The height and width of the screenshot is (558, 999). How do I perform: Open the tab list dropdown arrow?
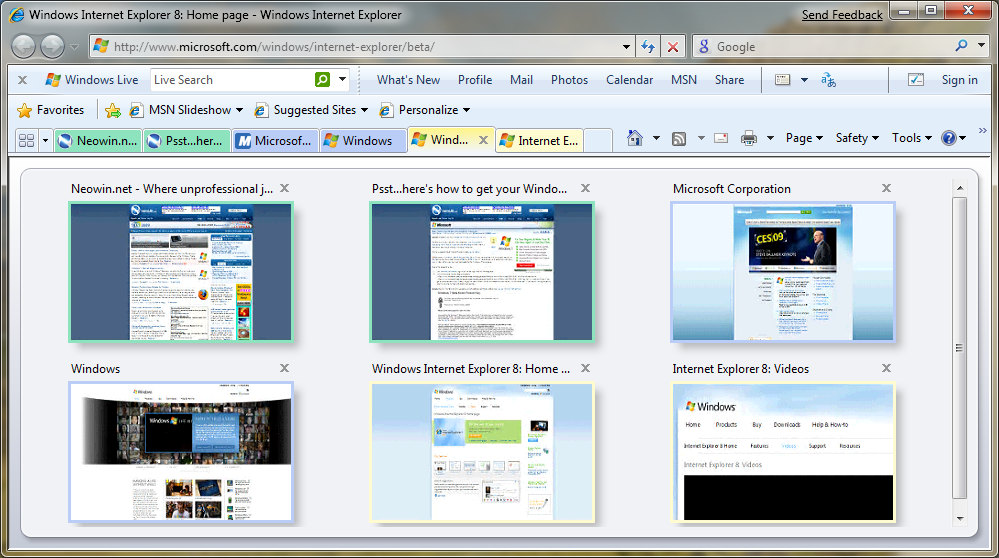(45, 140)
